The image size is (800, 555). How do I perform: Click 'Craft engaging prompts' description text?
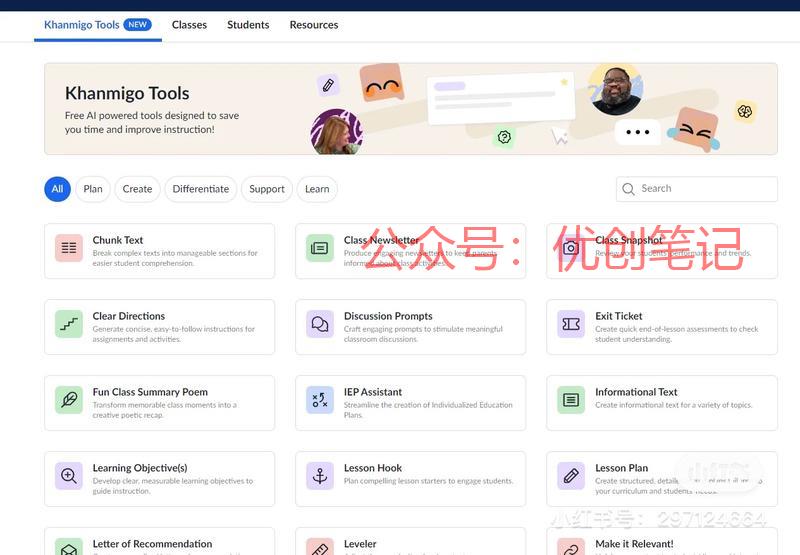pos(423,334)
